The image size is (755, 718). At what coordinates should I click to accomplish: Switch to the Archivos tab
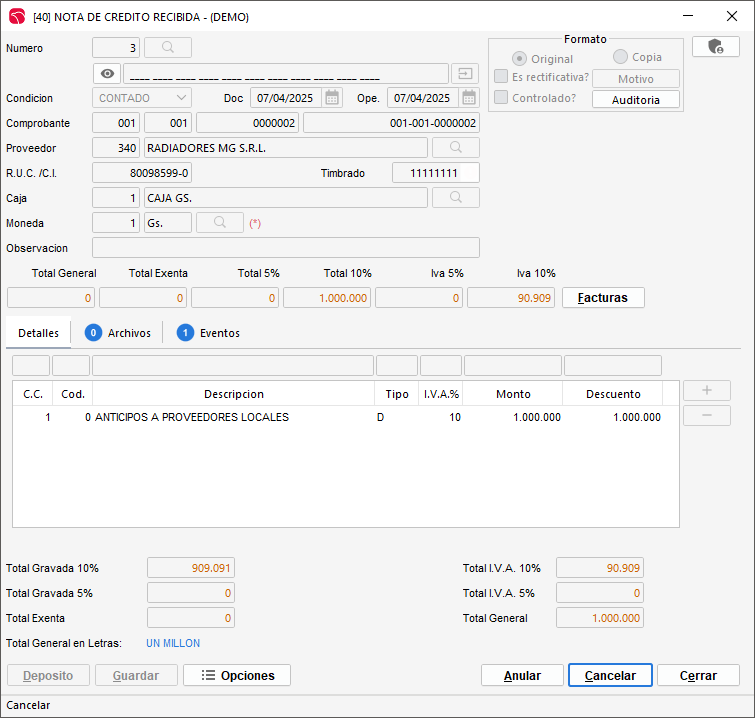(x=118, y=333)
